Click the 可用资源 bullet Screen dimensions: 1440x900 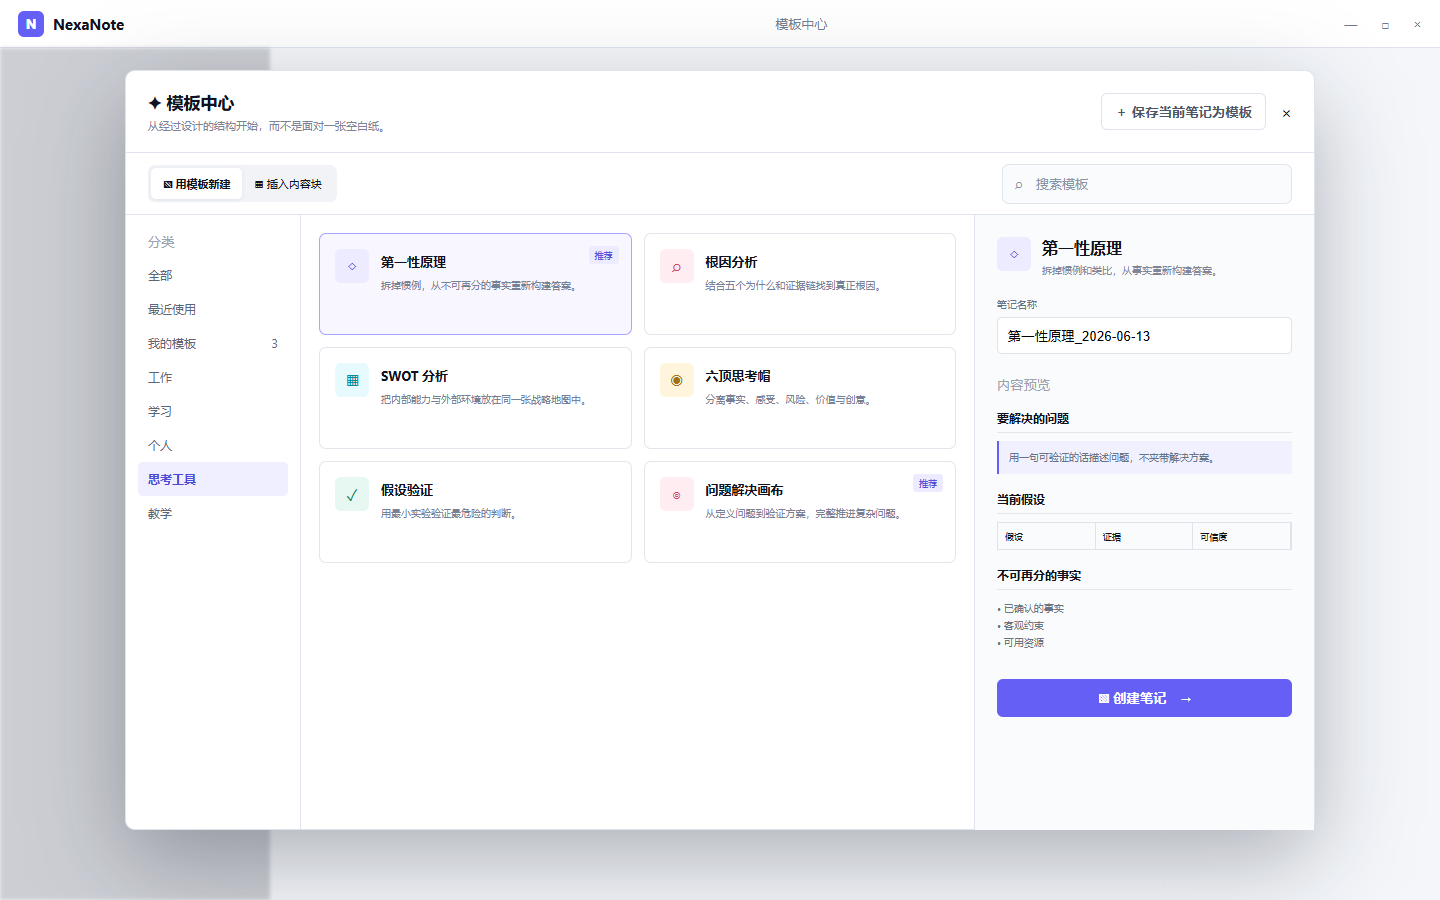[x=1021, y=643]
